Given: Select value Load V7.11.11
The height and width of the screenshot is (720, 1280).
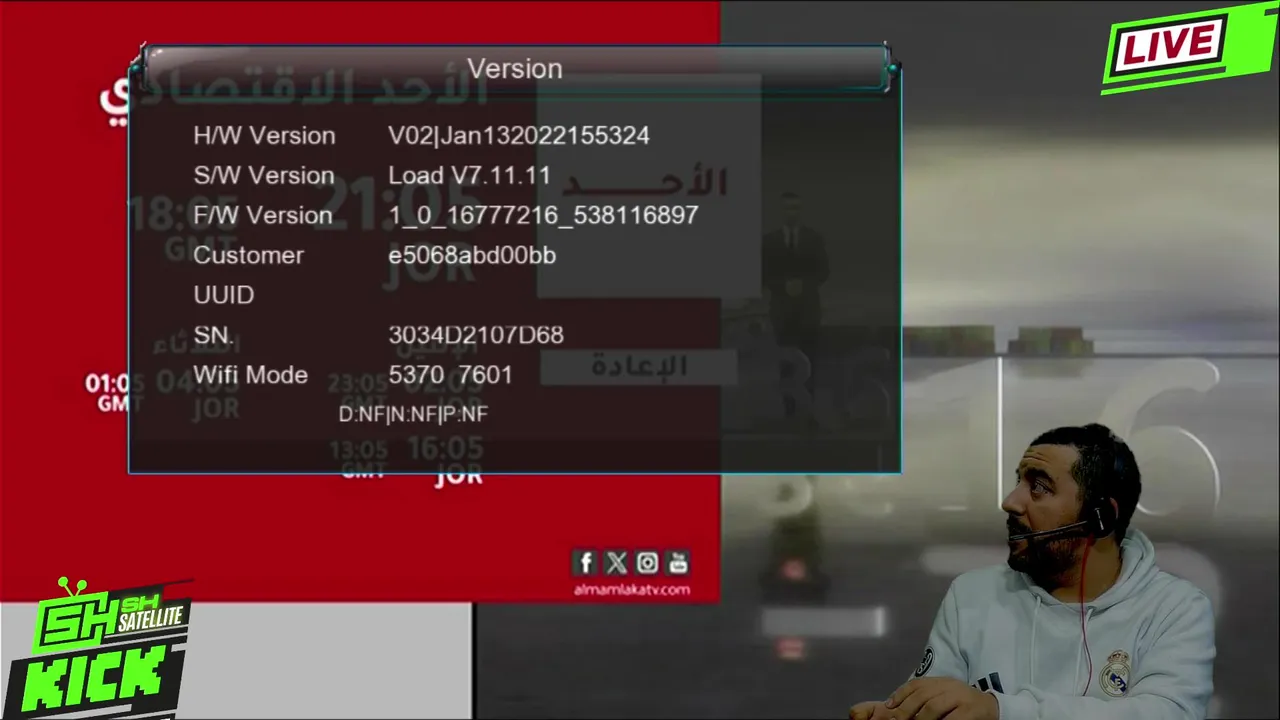Looking at the screenshot, I should point(469,175).
